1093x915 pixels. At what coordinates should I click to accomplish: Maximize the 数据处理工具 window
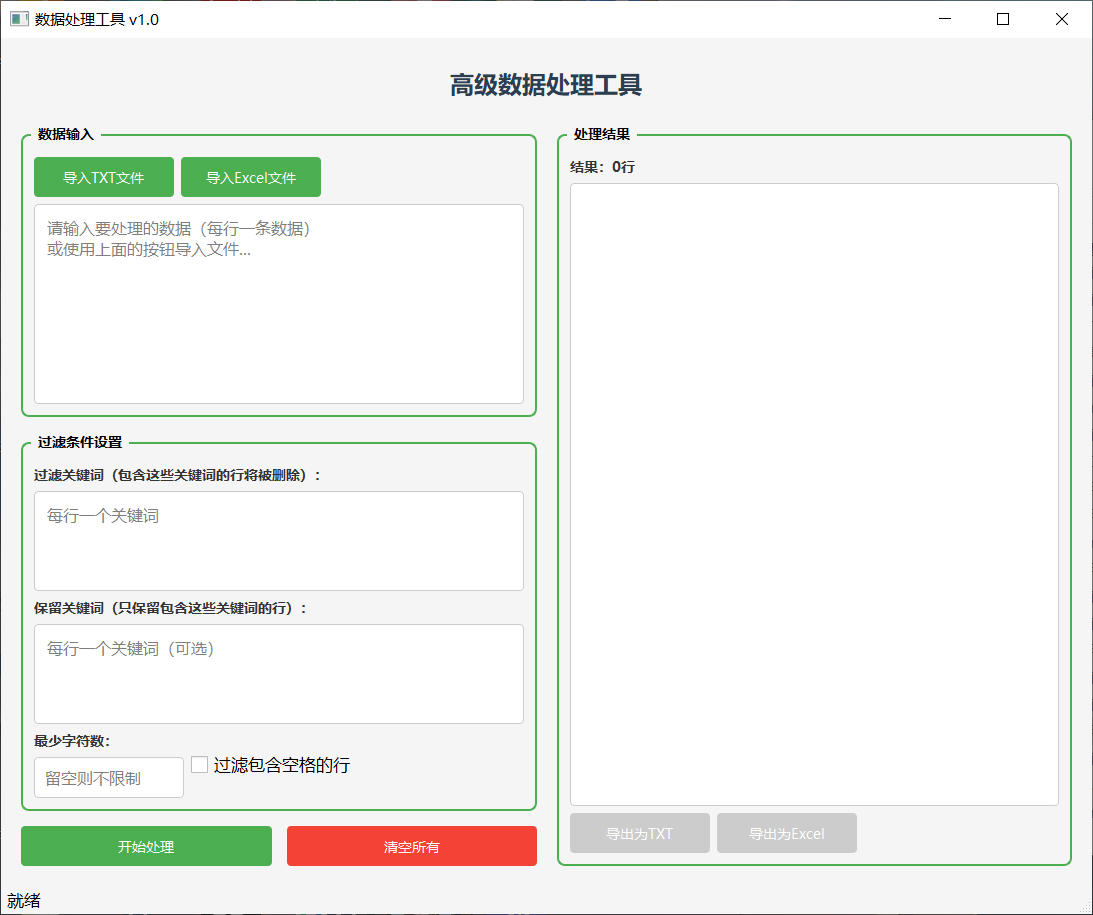1003,19
